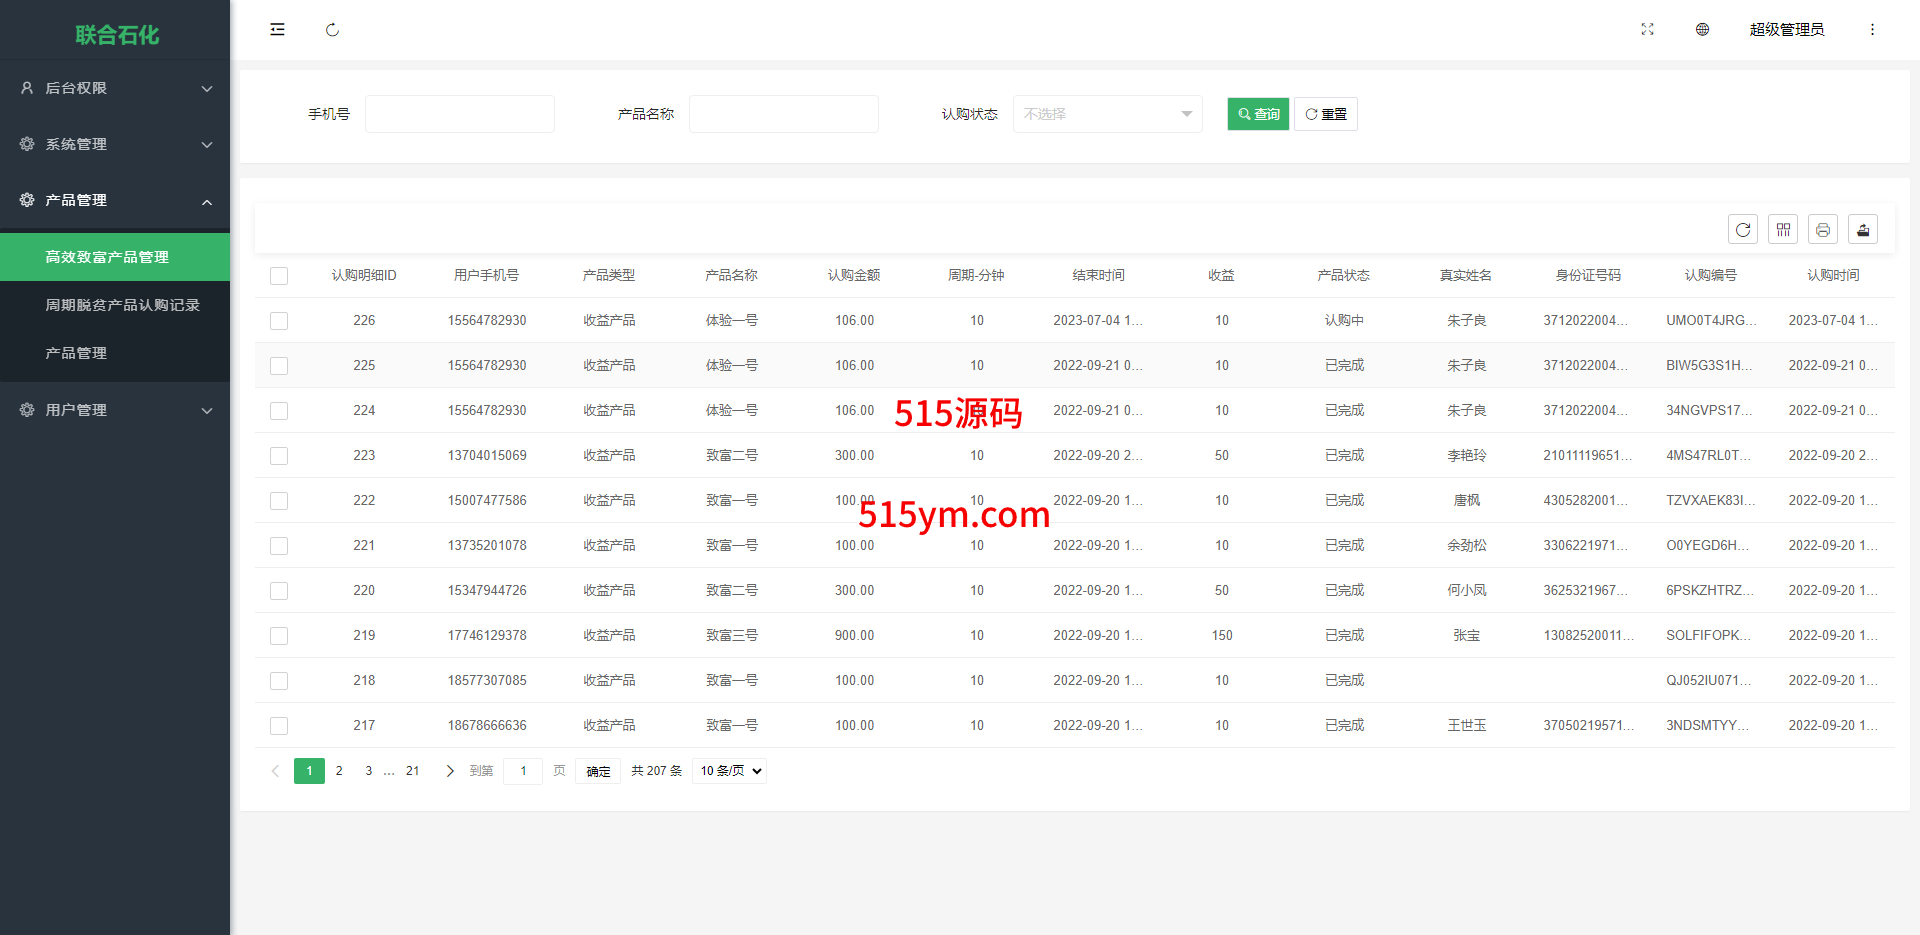Screen dimensions: 1920x935
Task: Open the vertical dots more menu
Action: (1872, 30)
